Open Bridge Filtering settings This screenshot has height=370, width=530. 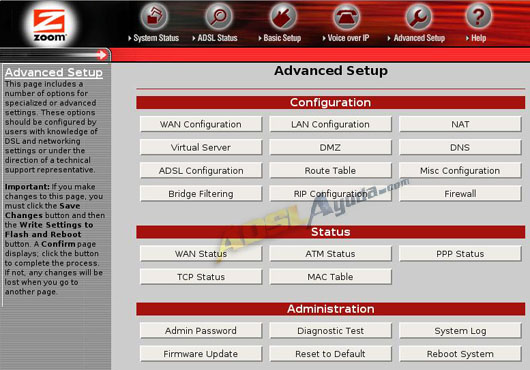201,194
